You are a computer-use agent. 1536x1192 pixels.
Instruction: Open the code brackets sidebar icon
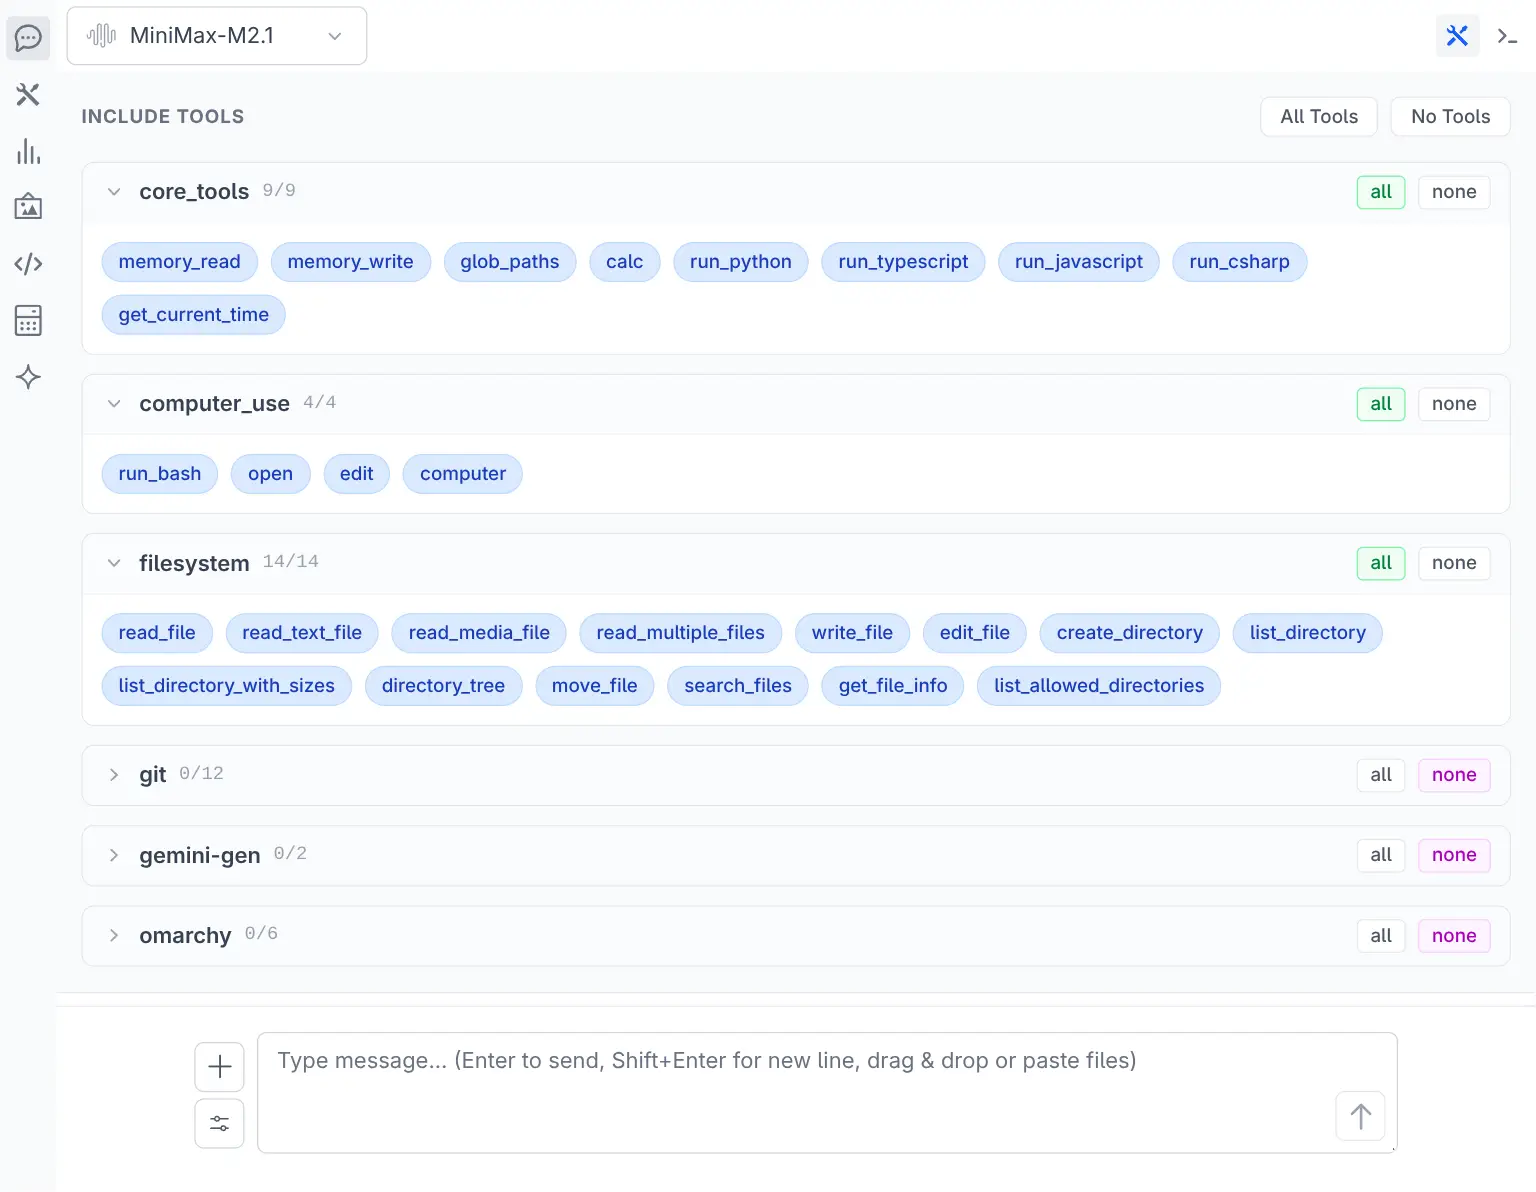28,264
